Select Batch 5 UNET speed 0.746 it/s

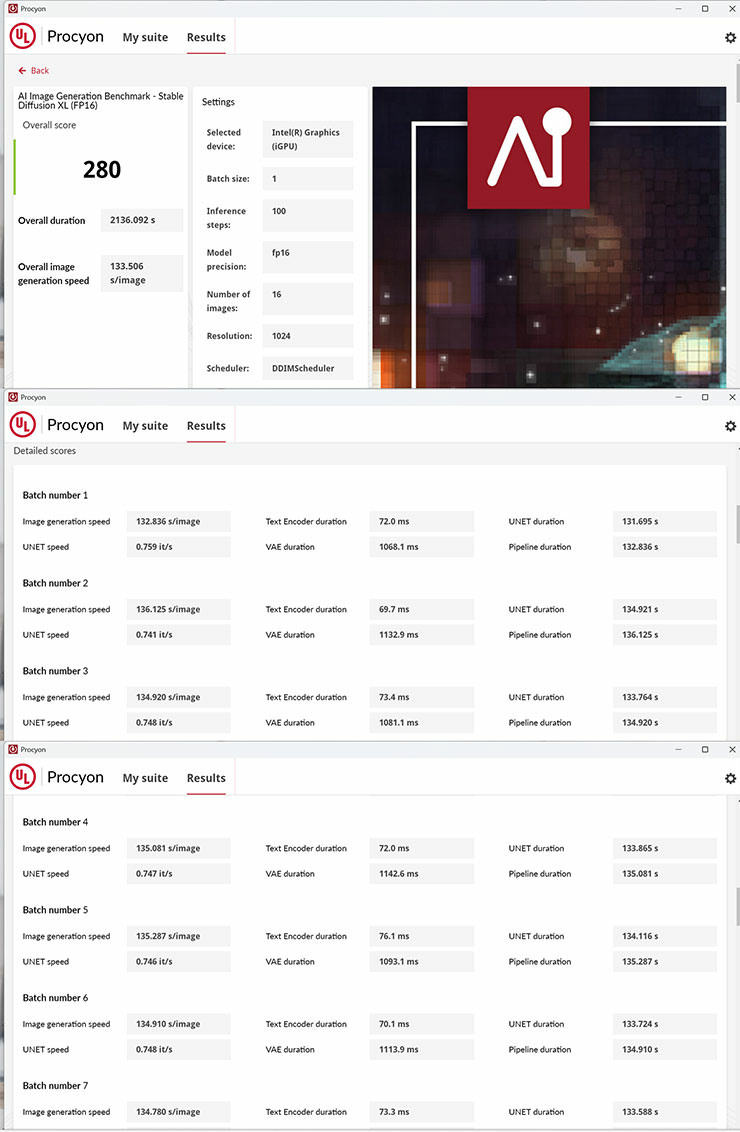pyautogui.click(x=178, y=962)
